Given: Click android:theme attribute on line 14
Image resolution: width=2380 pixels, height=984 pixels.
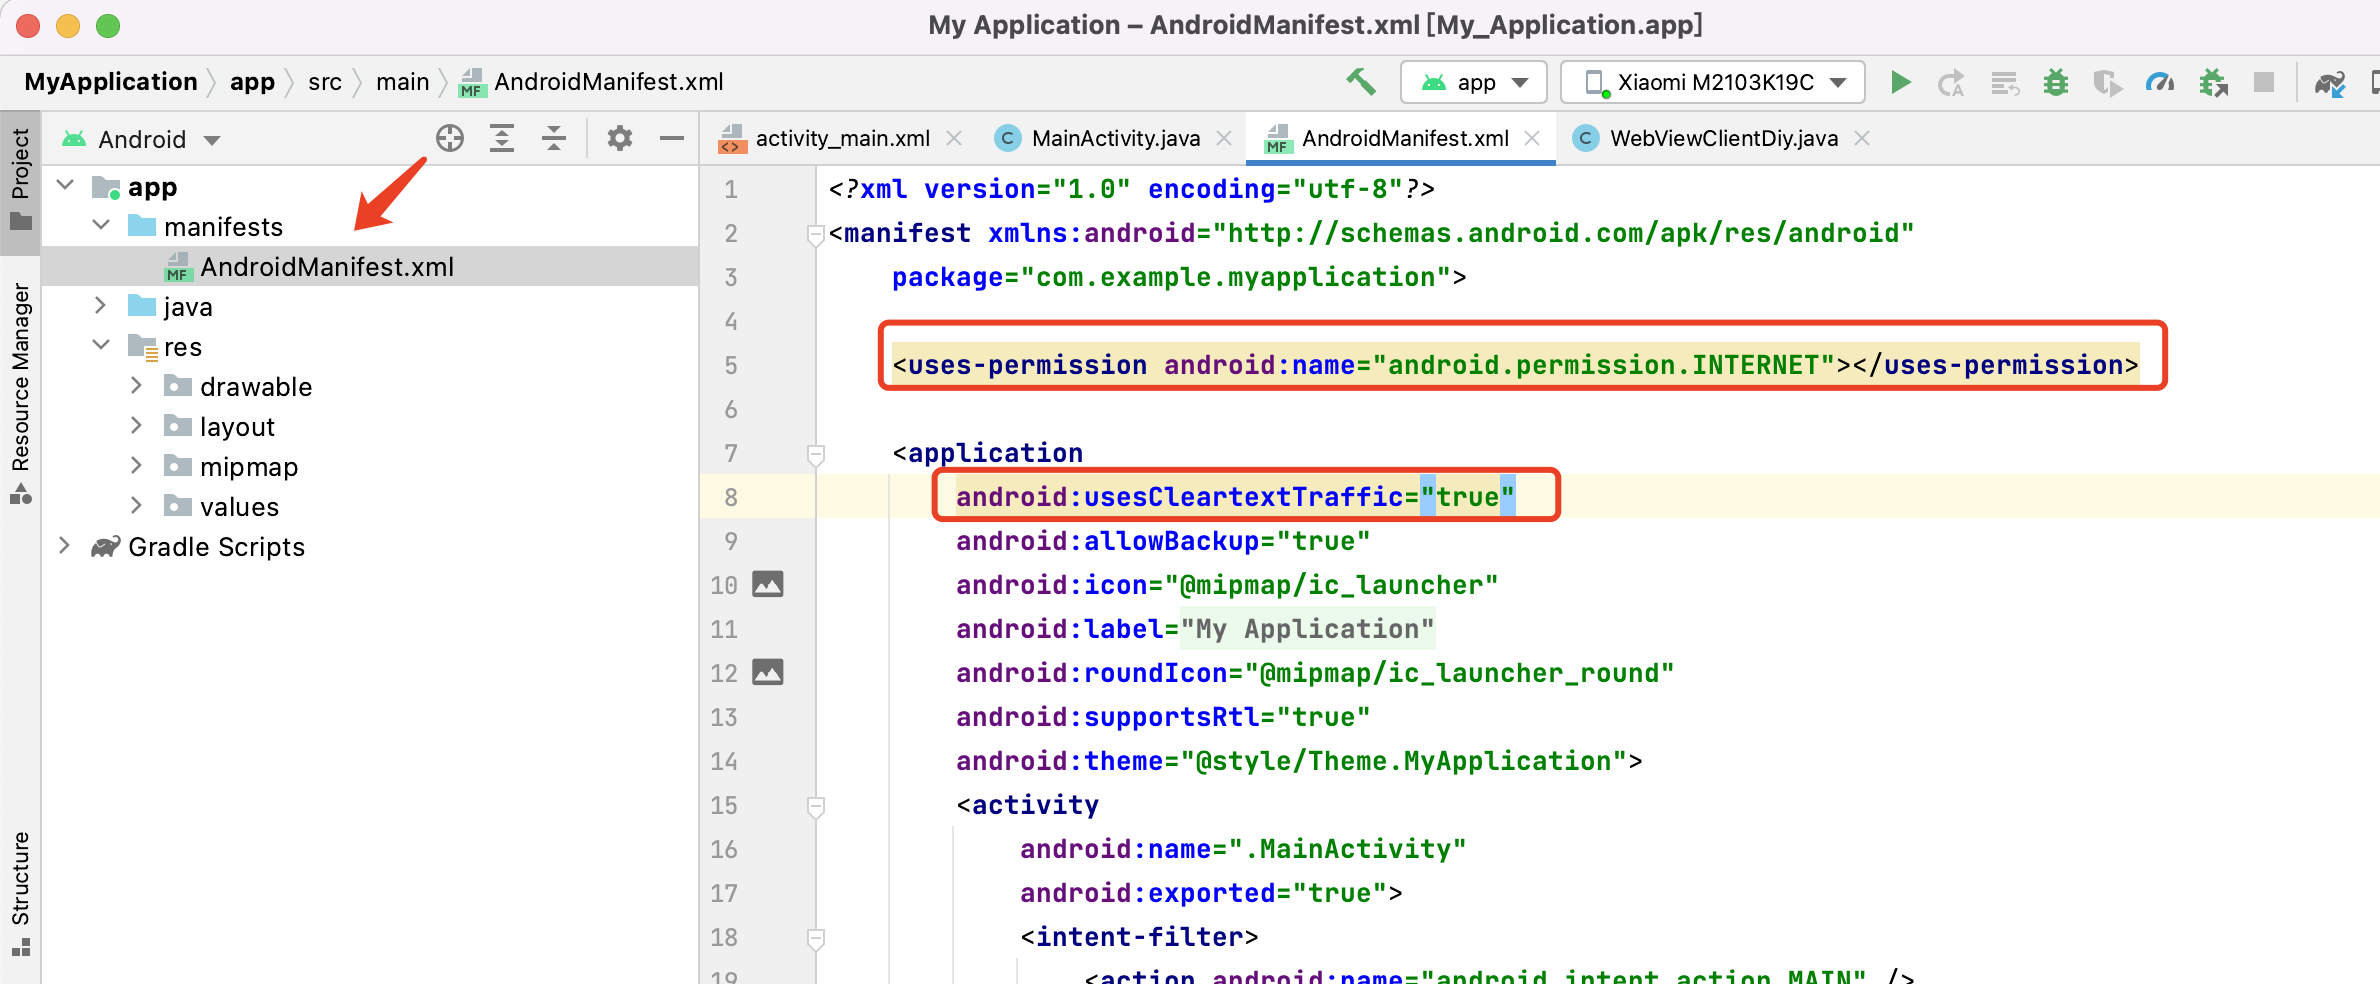Looking at the screenshot, I should point(1291,761).
